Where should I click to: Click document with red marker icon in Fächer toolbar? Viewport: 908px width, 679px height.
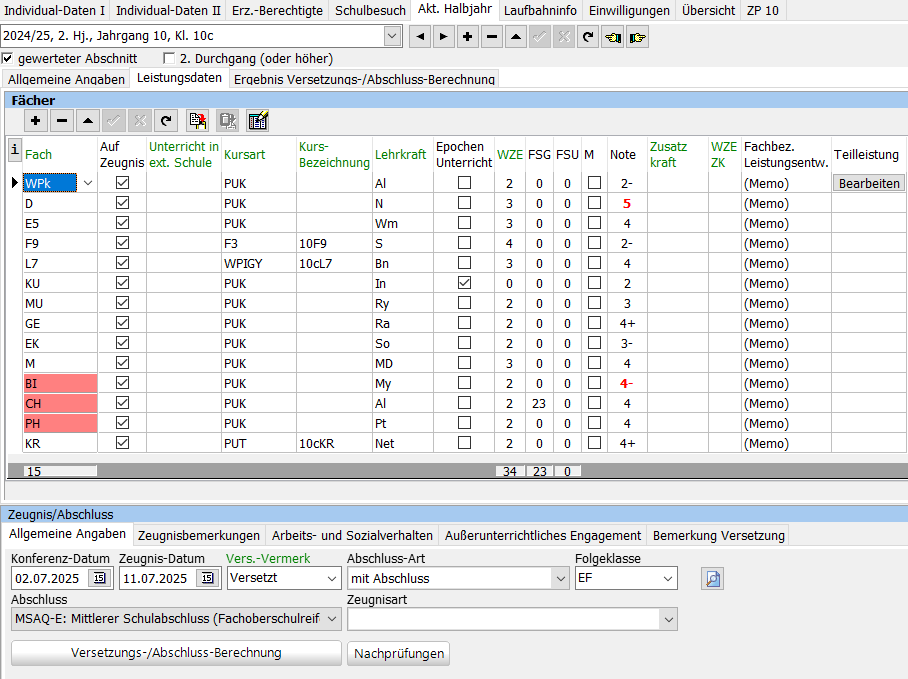pyautogui.click(x=198, y=120)
